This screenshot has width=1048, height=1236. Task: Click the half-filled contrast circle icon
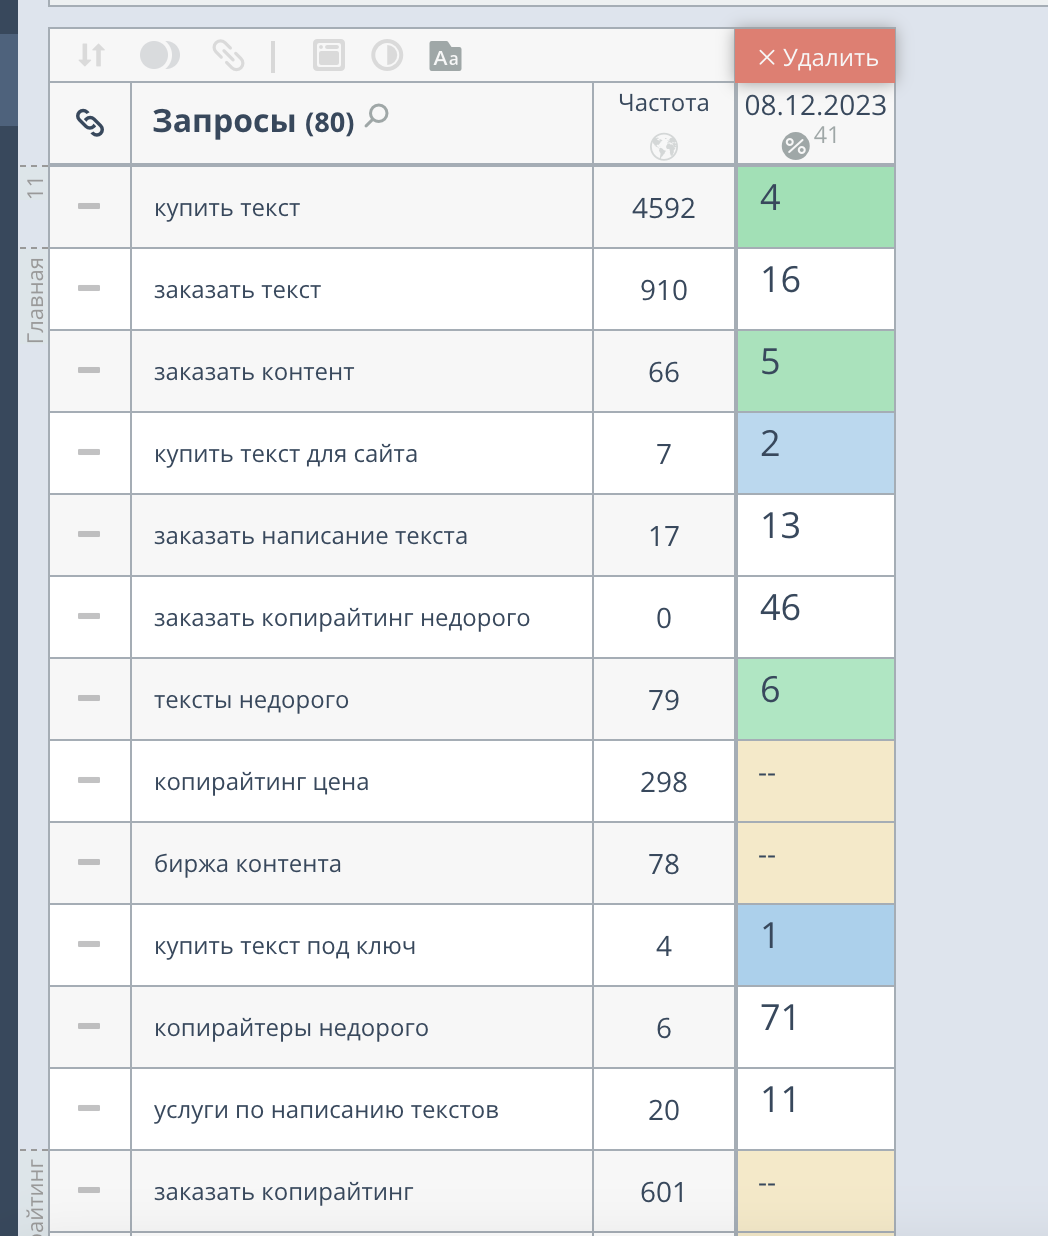387,55
